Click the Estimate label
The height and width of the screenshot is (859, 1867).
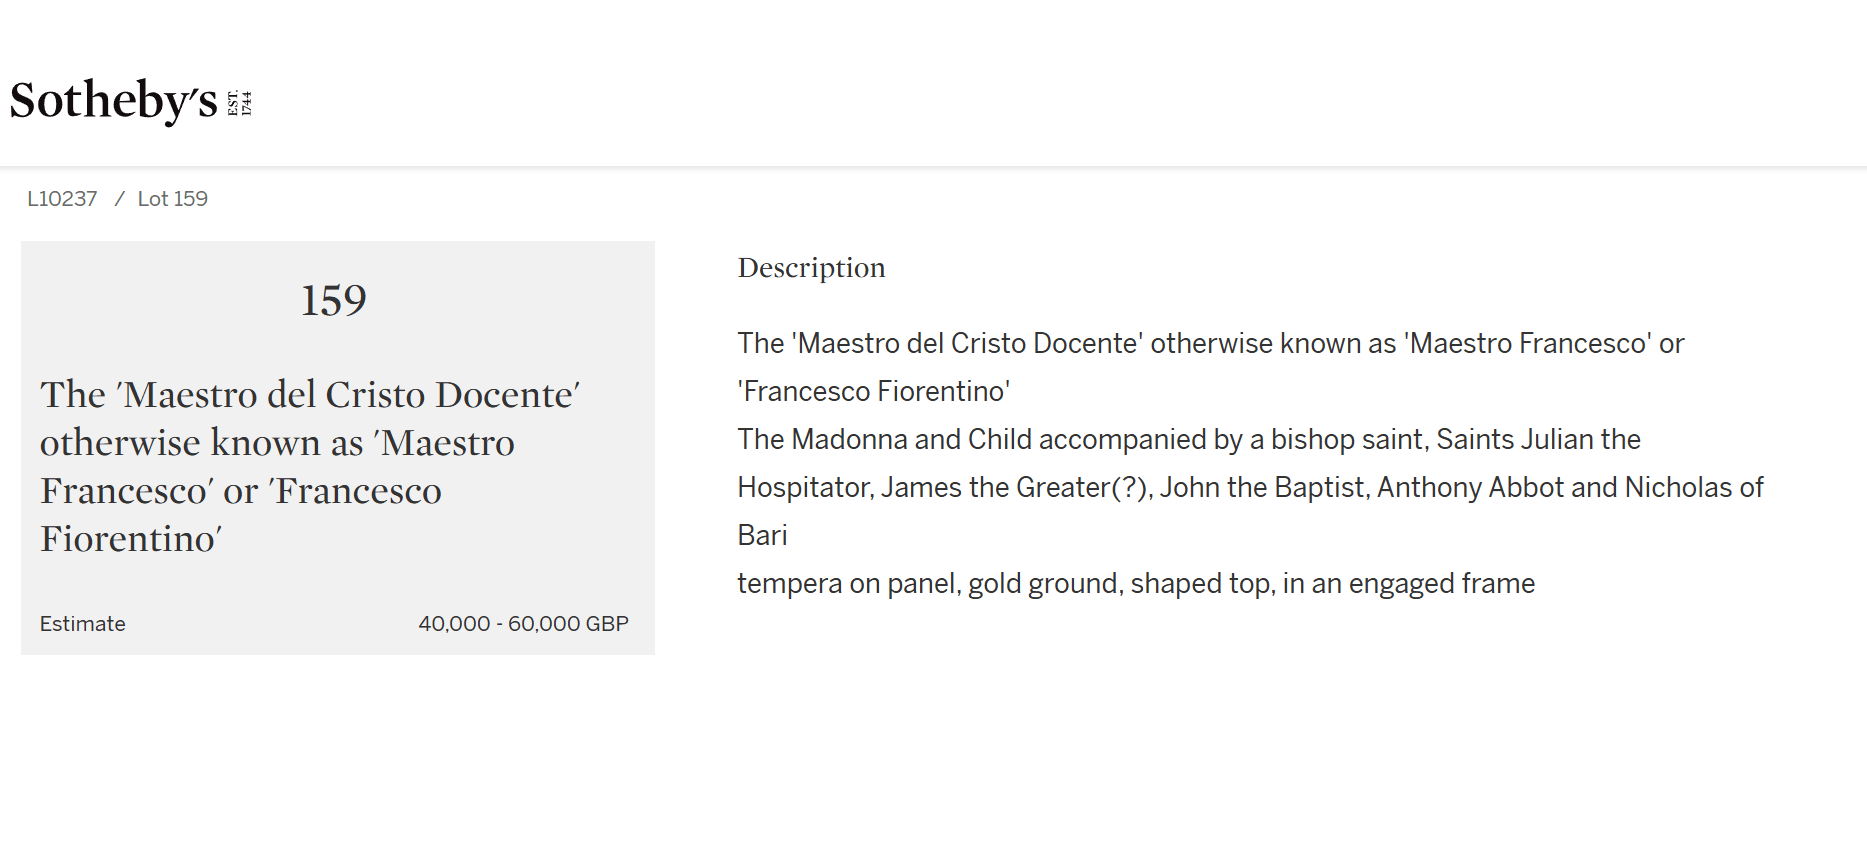[x=83, y=624]
